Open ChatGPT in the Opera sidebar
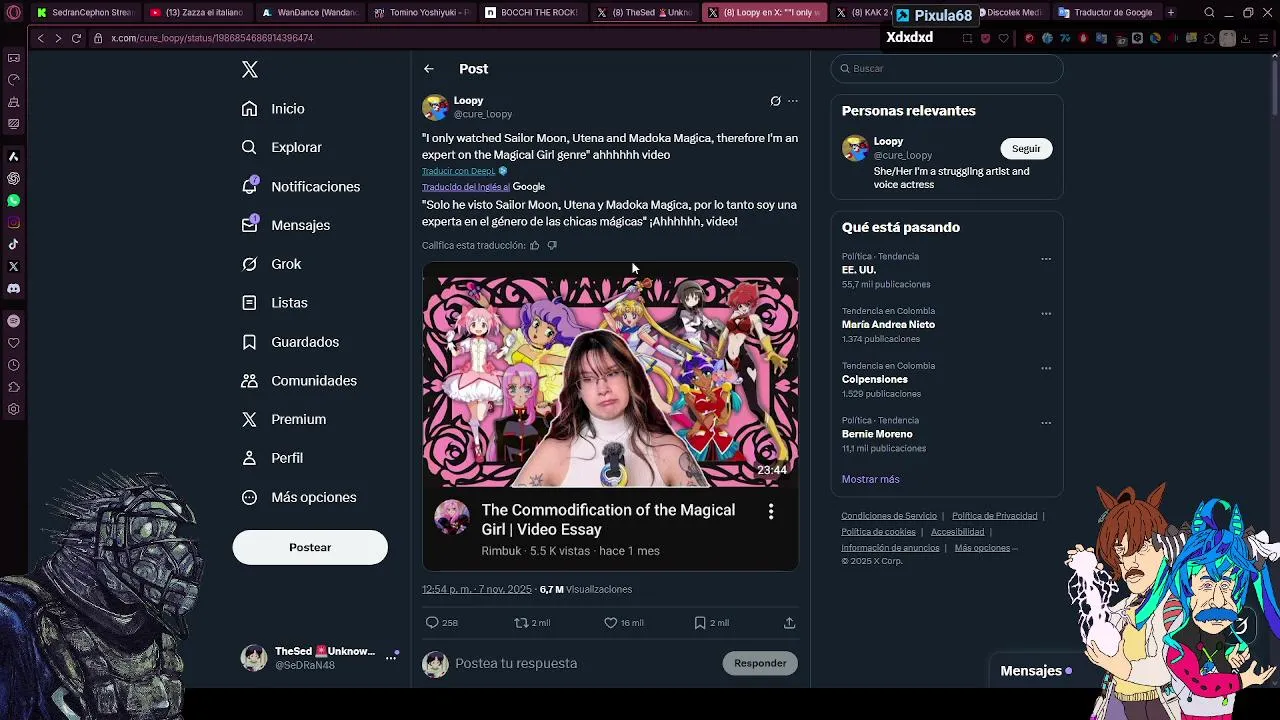The width and height of the screenshot is (1280, 720). (13, 179)
